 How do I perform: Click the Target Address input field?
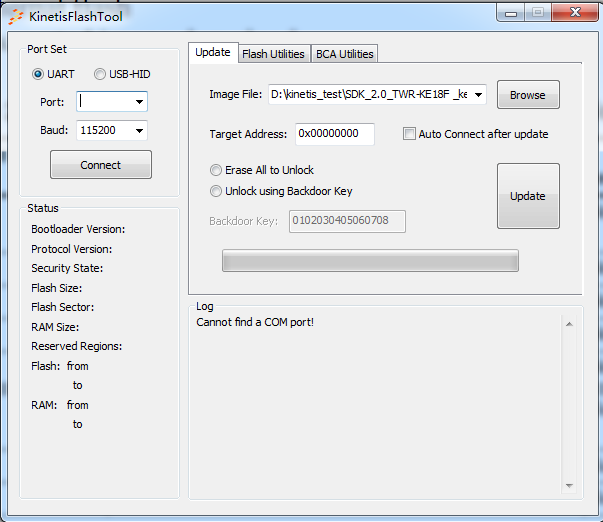click(335, 134)
